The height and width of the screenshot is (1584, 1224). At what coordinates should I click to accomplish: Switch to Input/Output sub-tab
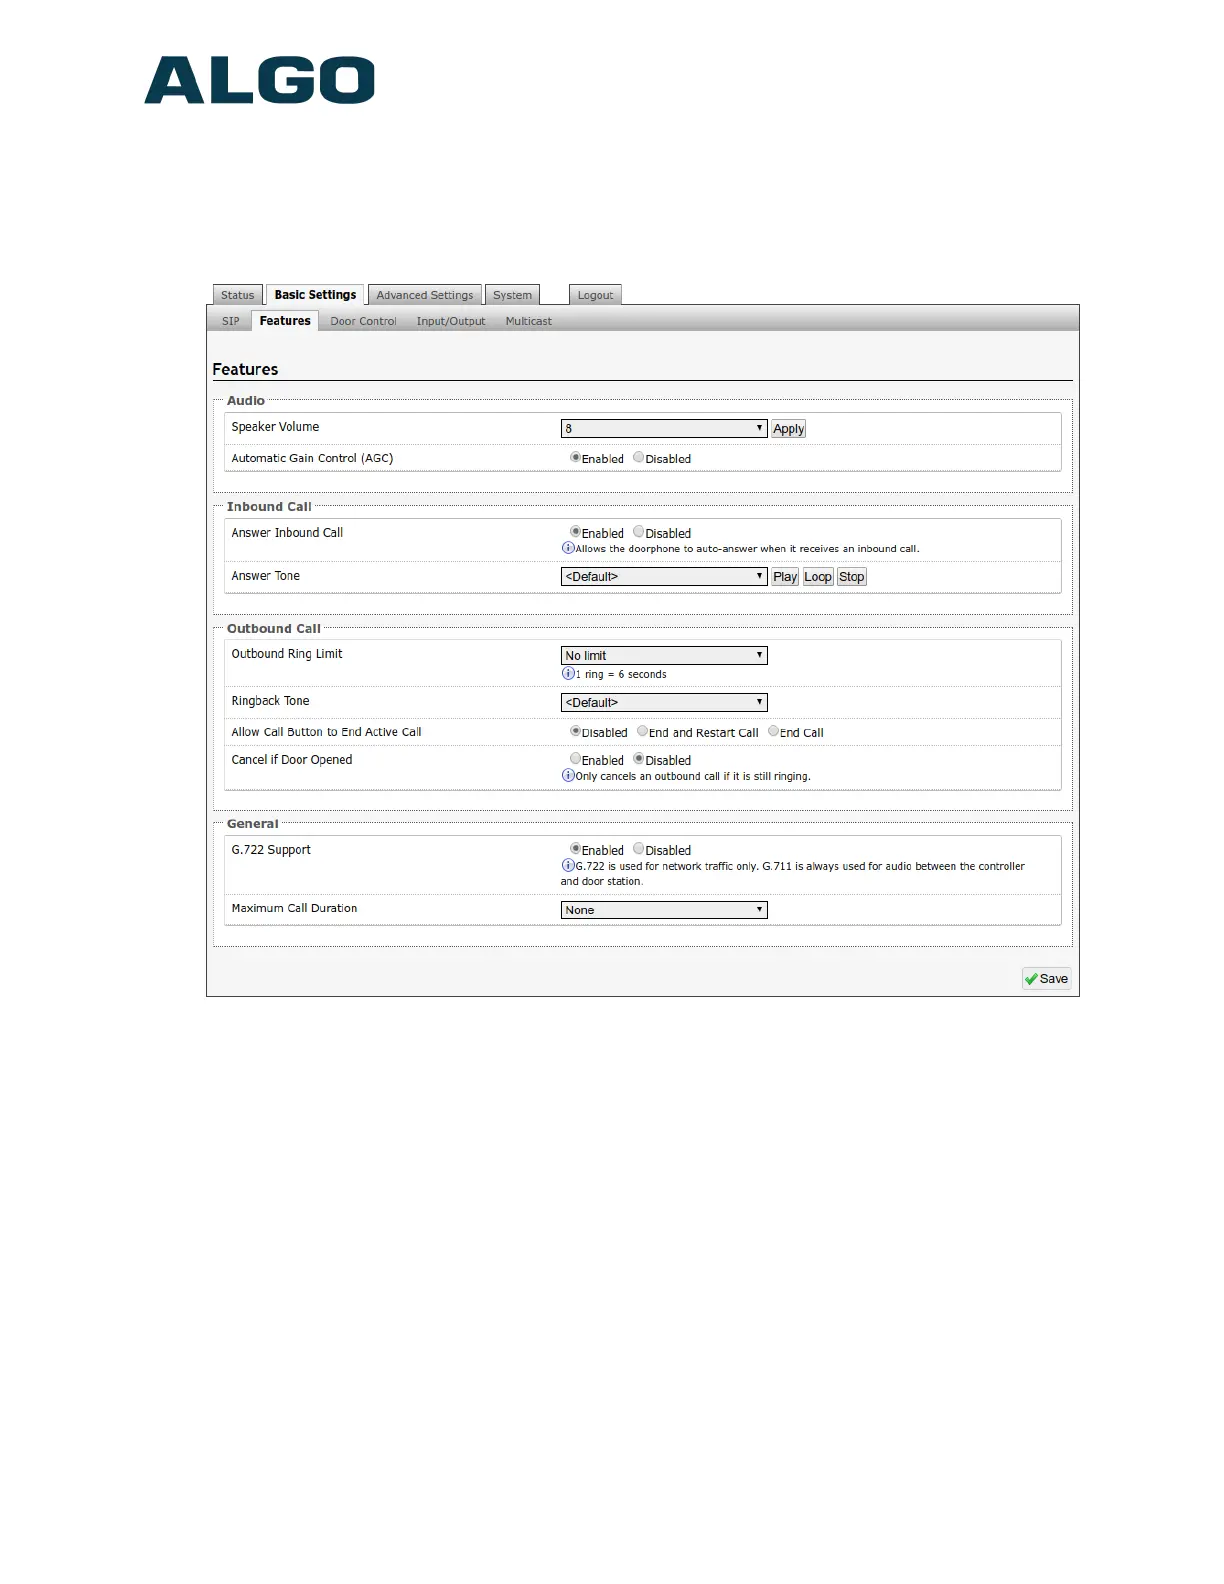click(451, 321)
